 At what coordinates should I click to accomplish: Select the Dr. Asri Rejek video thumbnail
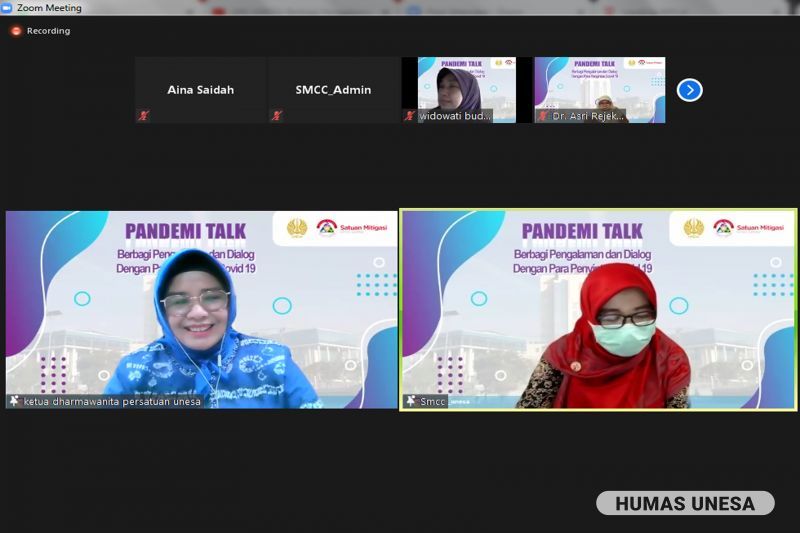click(600, 90)
